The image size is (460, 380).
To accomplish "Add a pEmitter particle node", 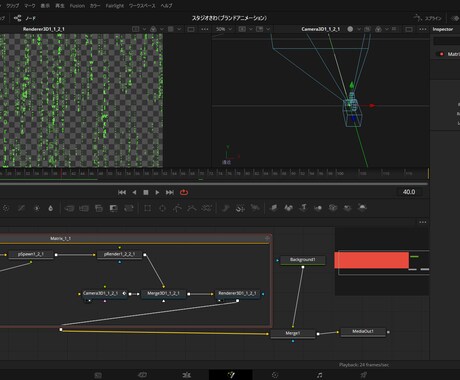I will point(226,208).
